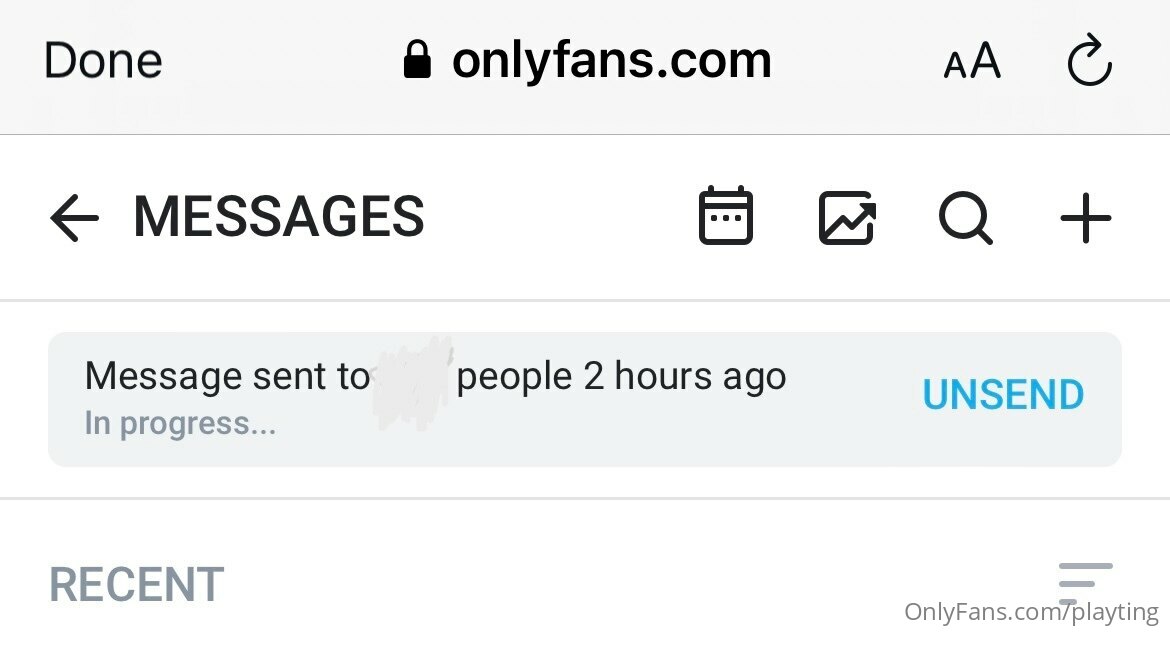Search messages with the magnifier icon
This screenshot has width=1170, height=649.
point(966,217)
